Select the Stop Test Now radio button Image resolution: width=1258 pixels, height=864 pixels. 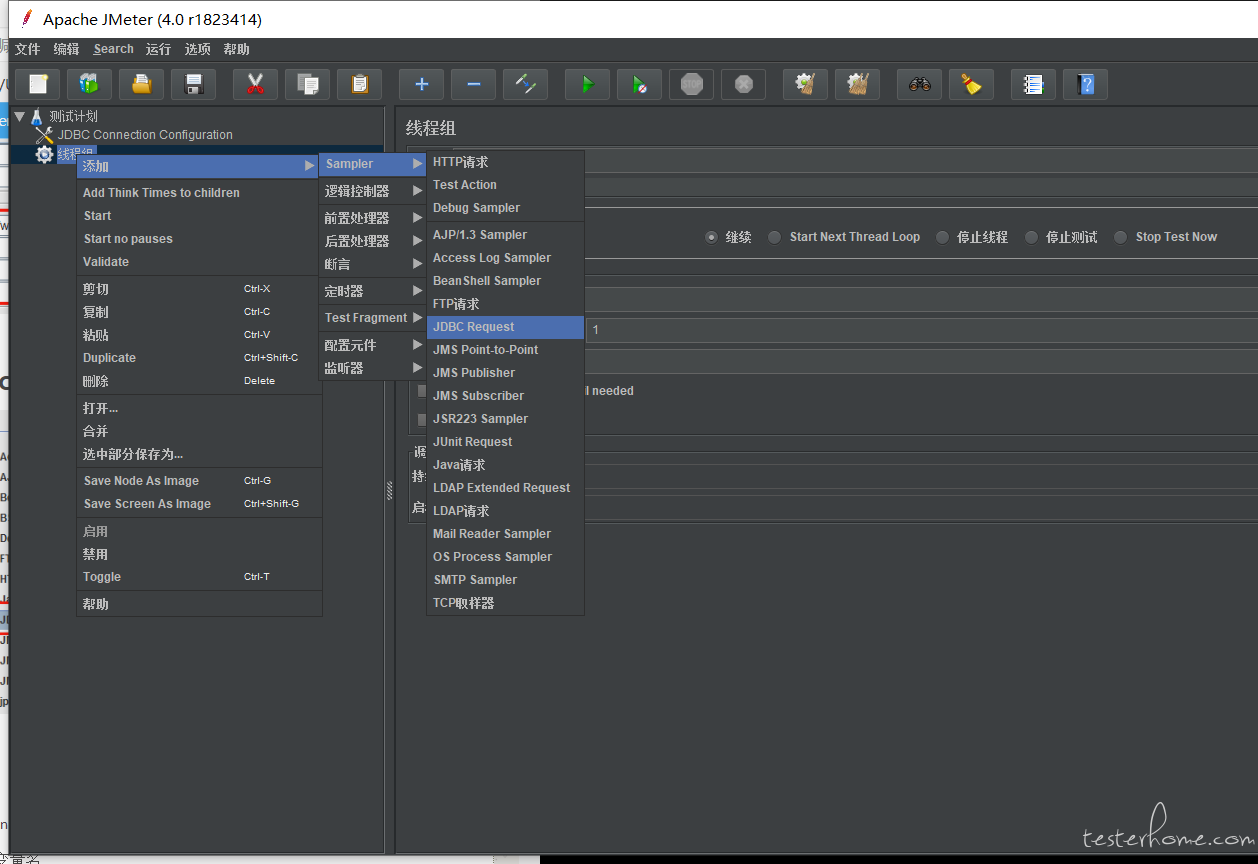coord(1121,237)
